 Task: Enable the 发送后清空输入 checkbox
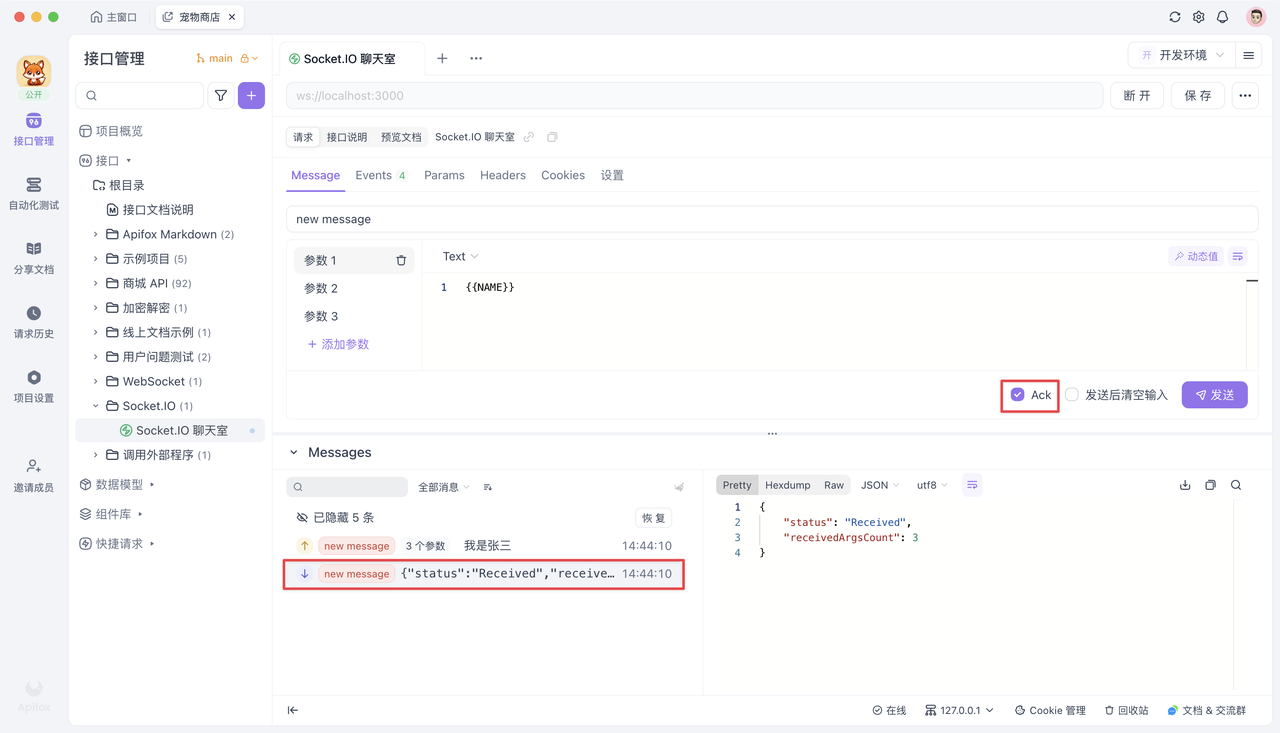(x=1072, y=395)
